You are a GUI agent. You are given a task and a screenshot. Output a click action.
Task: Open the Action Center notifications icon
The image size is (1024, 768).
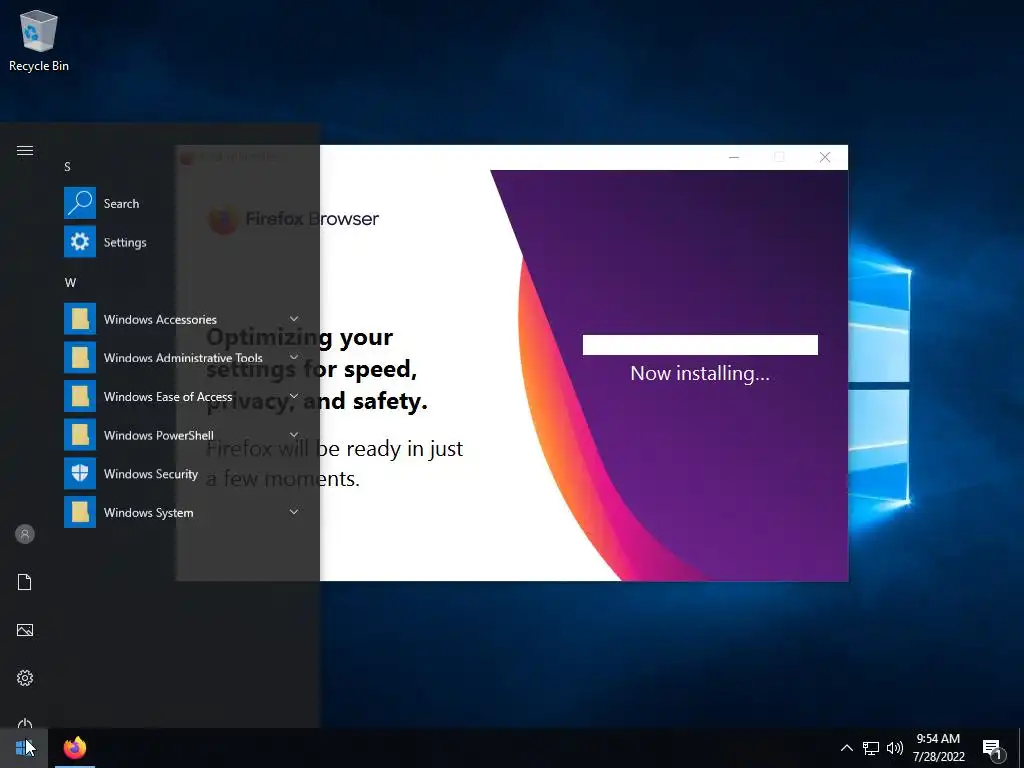coord(993,749)
